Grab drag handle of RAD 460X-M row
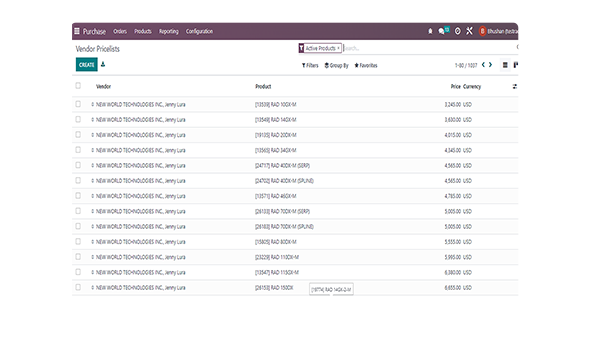 pos(93,196)
